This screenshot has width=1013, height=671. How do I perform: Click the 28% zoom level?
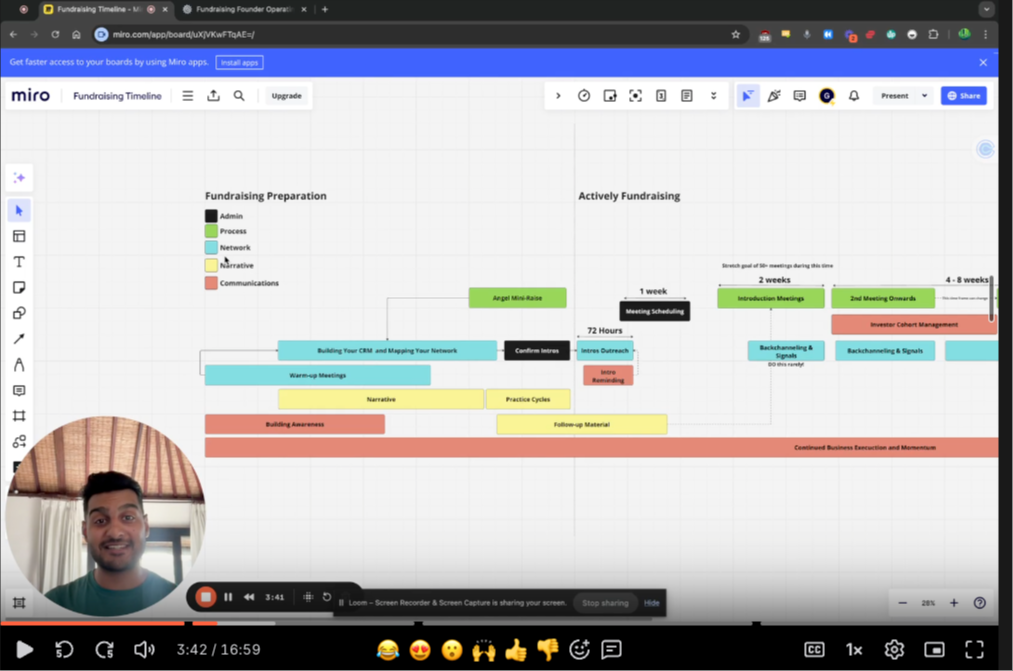pos(928,603)
